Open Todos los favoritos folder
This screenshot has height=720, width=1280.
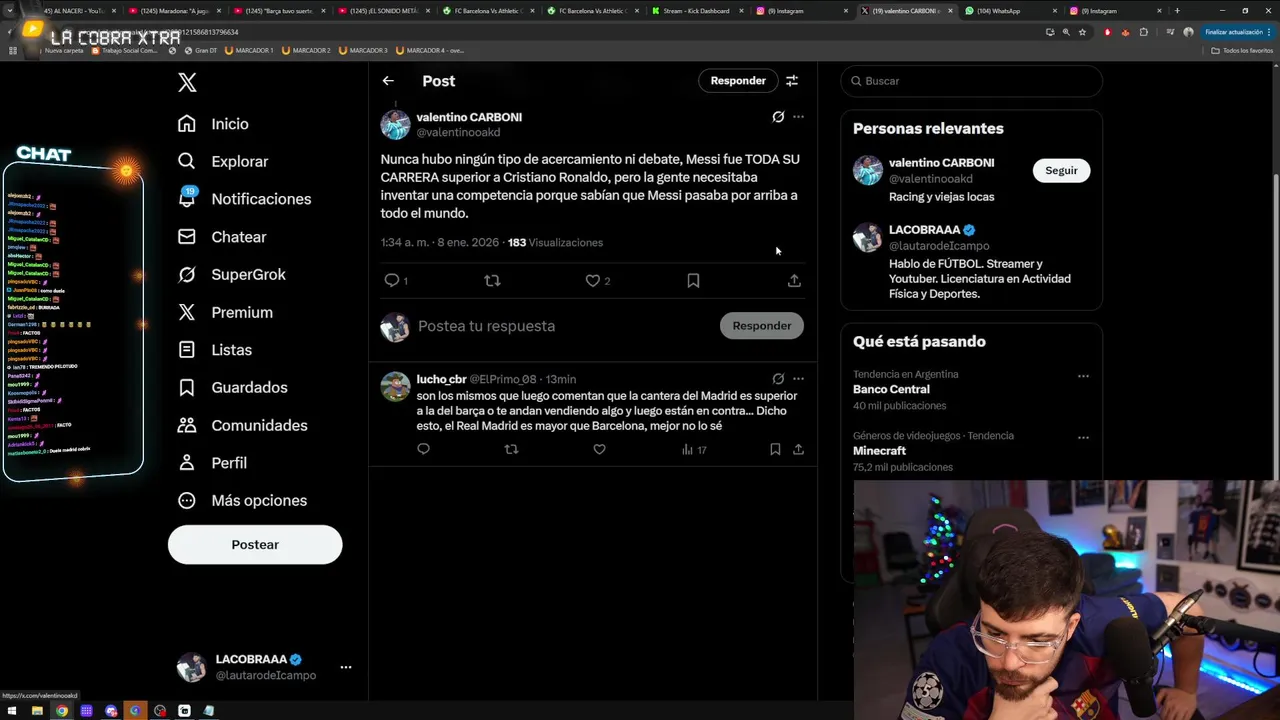tap(1242, 50)
